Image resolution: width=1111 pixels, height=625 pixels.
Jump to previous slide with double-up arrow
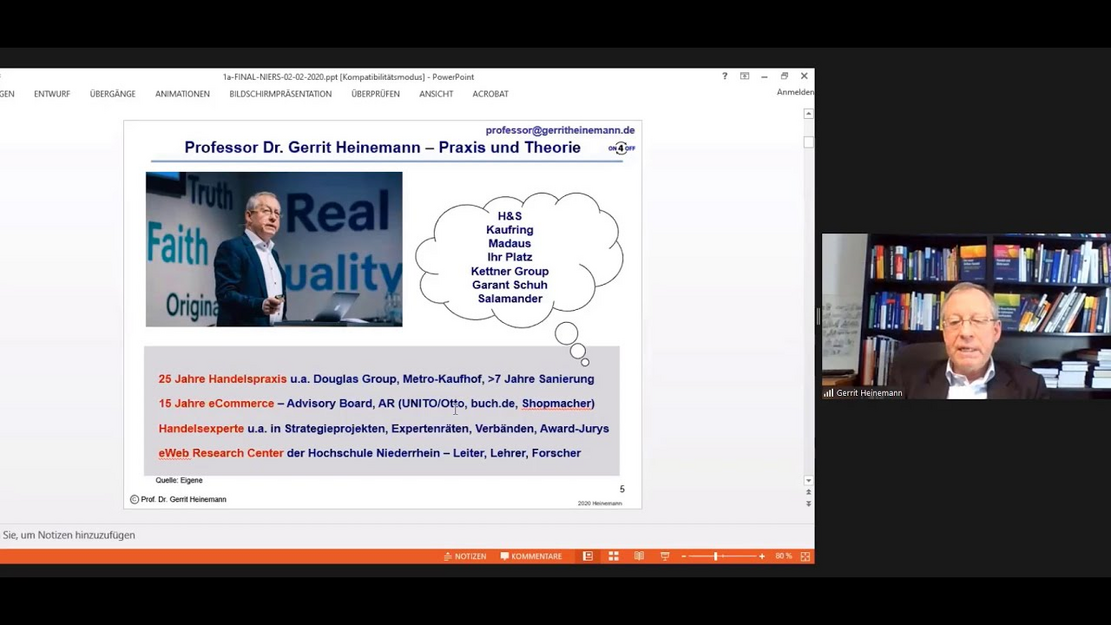tap(809, 492)
